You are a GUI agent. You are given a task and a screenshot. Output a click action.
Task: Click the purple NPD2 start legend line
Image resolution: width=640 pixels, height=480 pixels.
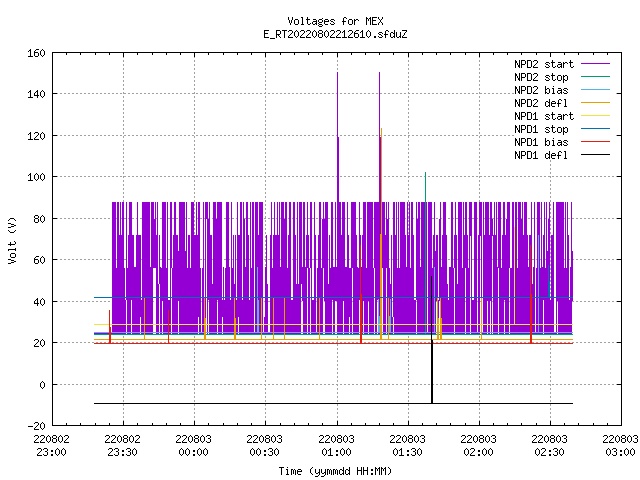(x=596, y=64)
